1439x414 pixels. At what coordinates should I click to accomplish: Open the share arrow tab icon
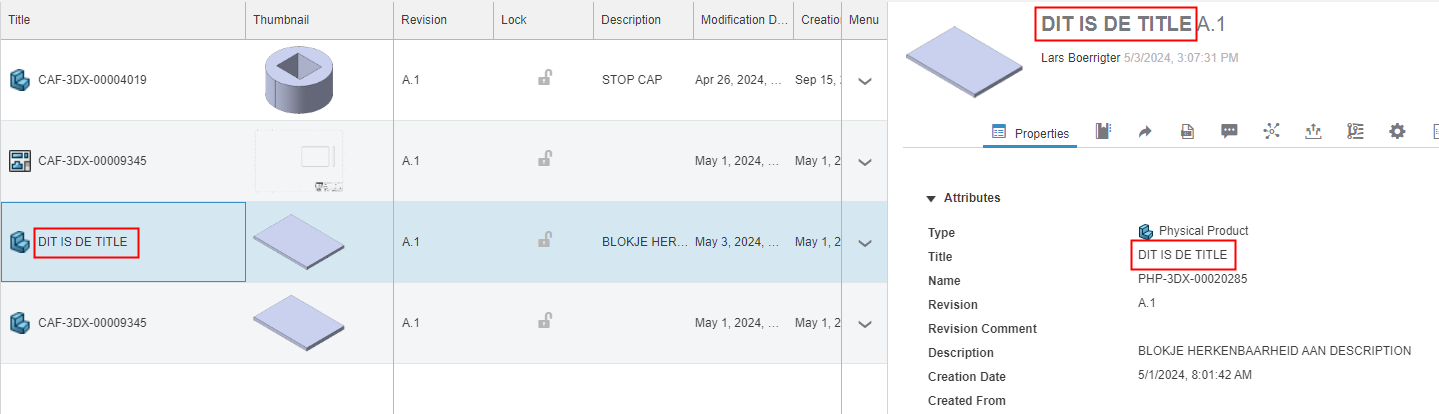click(x=1145, y=131)
